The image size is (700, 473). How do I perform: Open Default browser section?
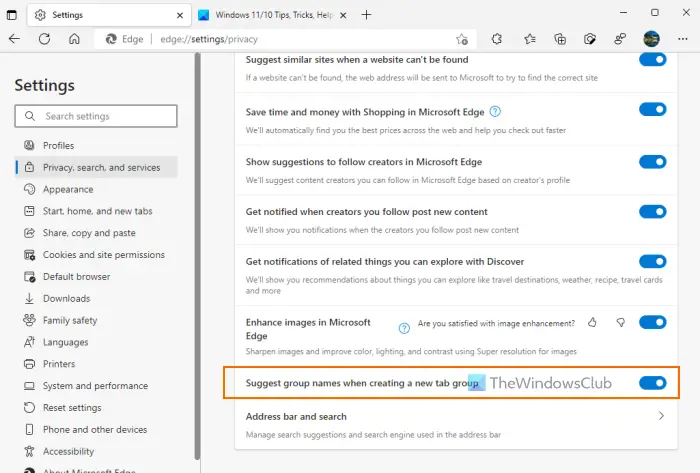(x=97, y=277)
